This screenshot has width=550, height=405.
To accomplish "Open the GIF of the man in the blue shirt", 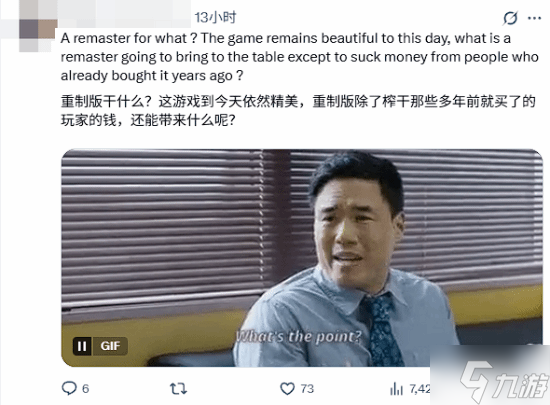I will (x=302, y=258).
